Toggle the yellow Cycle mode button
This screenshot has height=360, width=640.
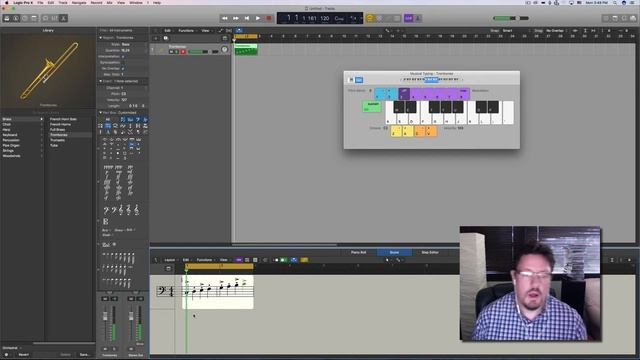click(370, 18)
